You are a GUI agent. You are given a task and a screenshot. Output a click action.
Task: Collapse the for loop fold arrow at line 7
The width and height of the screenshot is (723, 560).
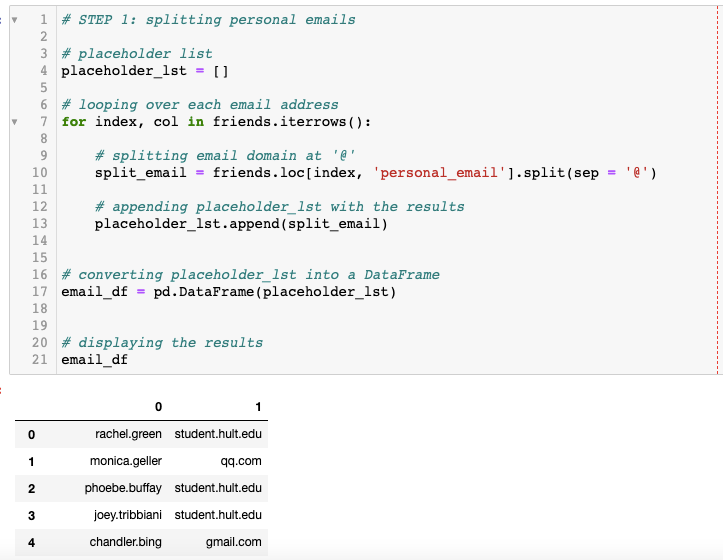coord(14,122)
